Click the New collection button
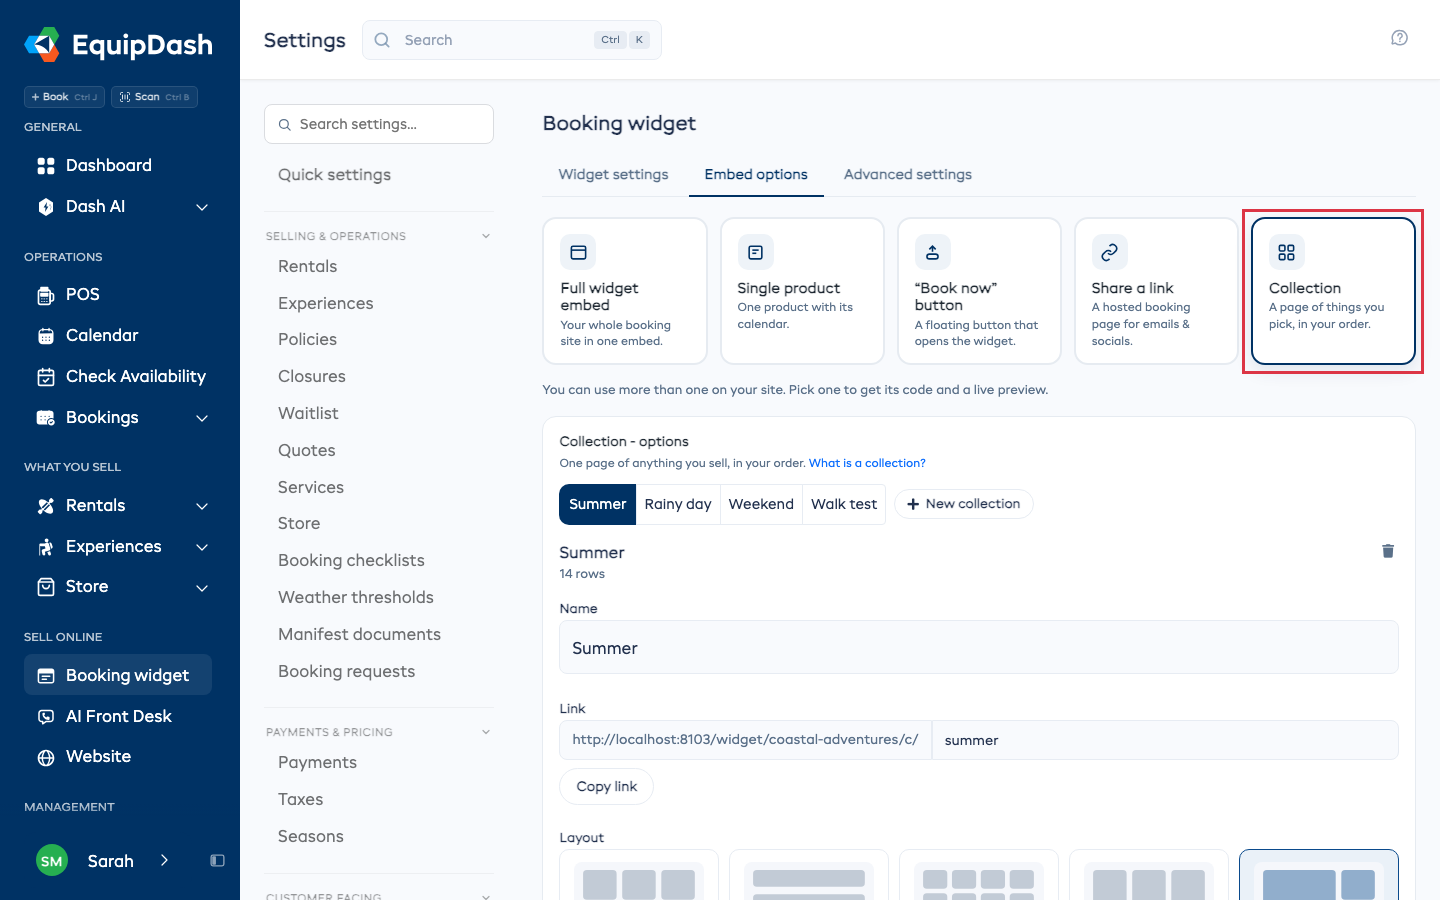Viewport: 1440px width, 900px height. click(964, 504)
